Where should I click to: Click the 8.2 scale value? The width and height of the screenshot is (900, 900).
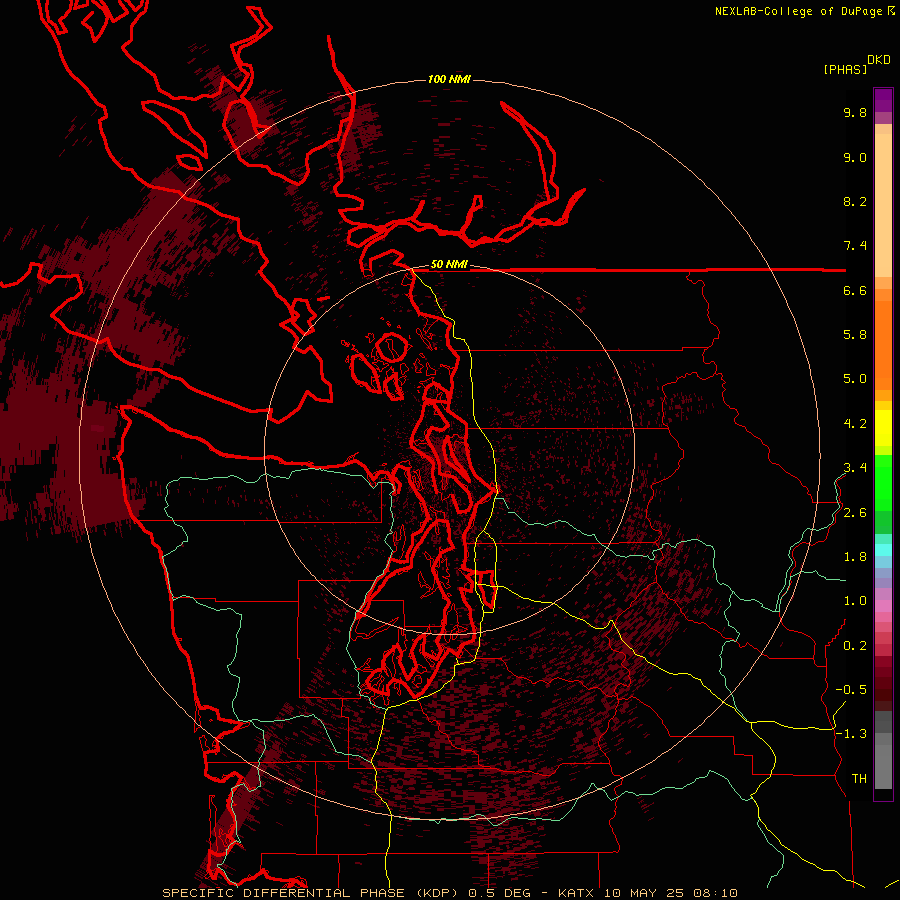click(855, 201)
